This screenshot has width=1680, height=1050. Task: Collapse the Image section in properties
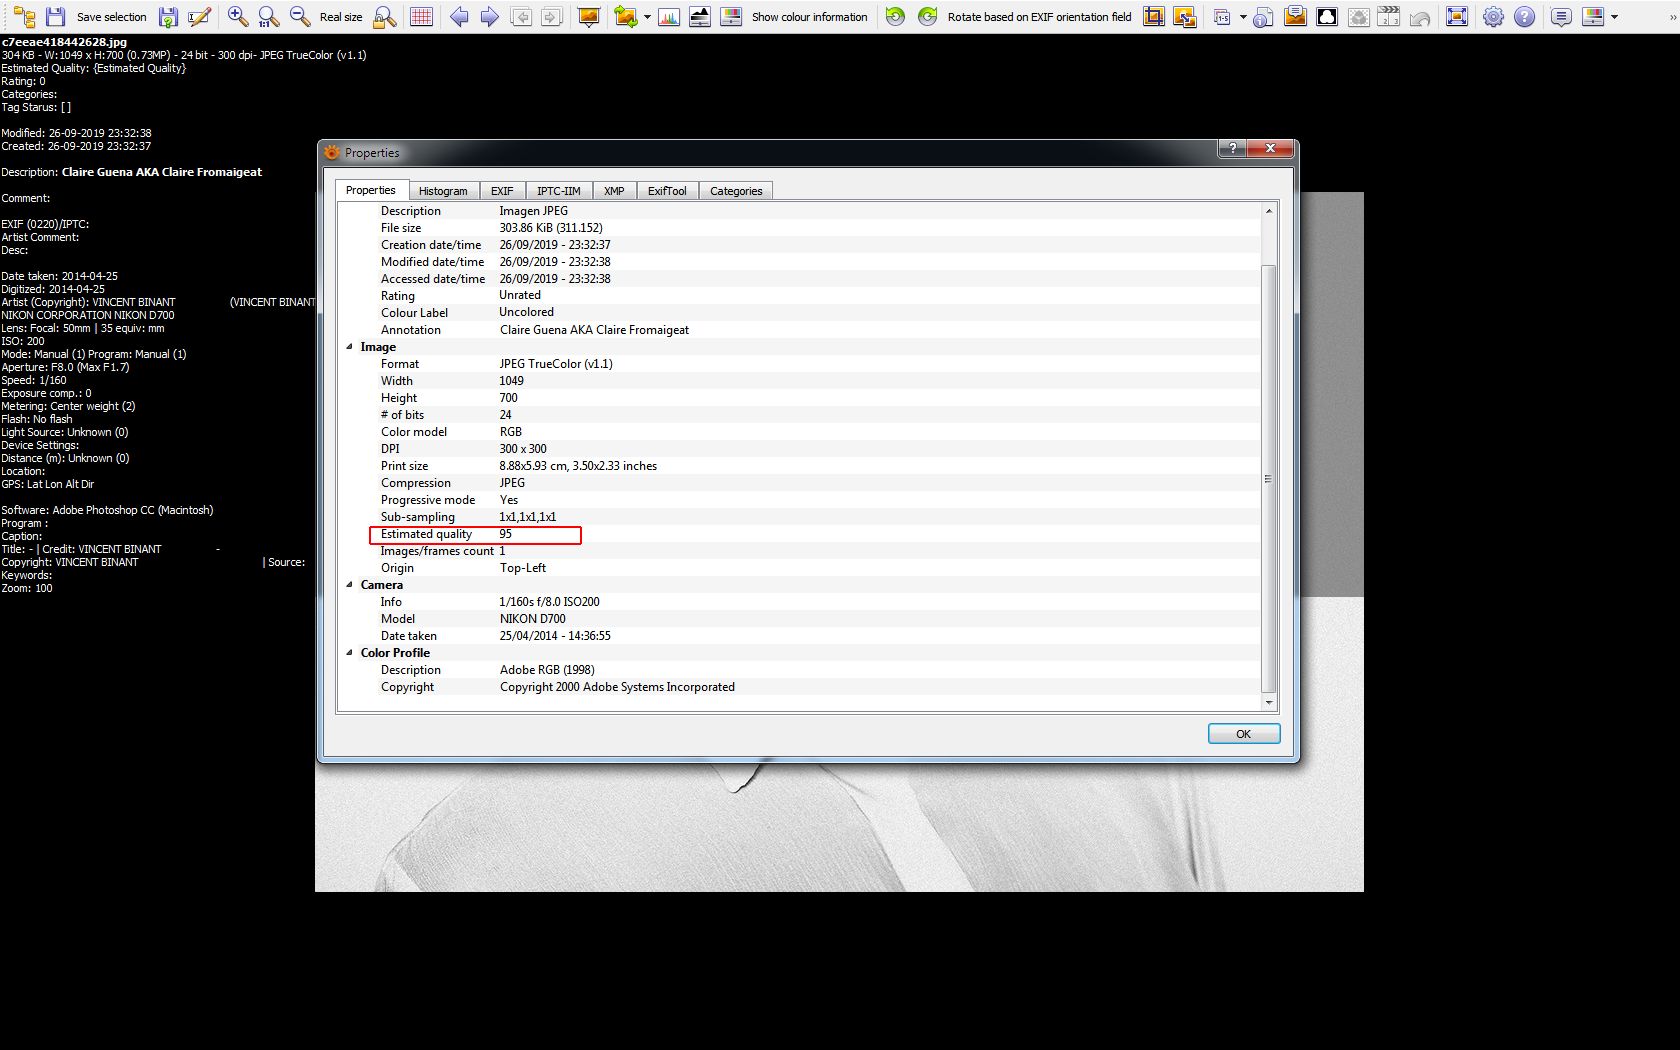point(350,347)
